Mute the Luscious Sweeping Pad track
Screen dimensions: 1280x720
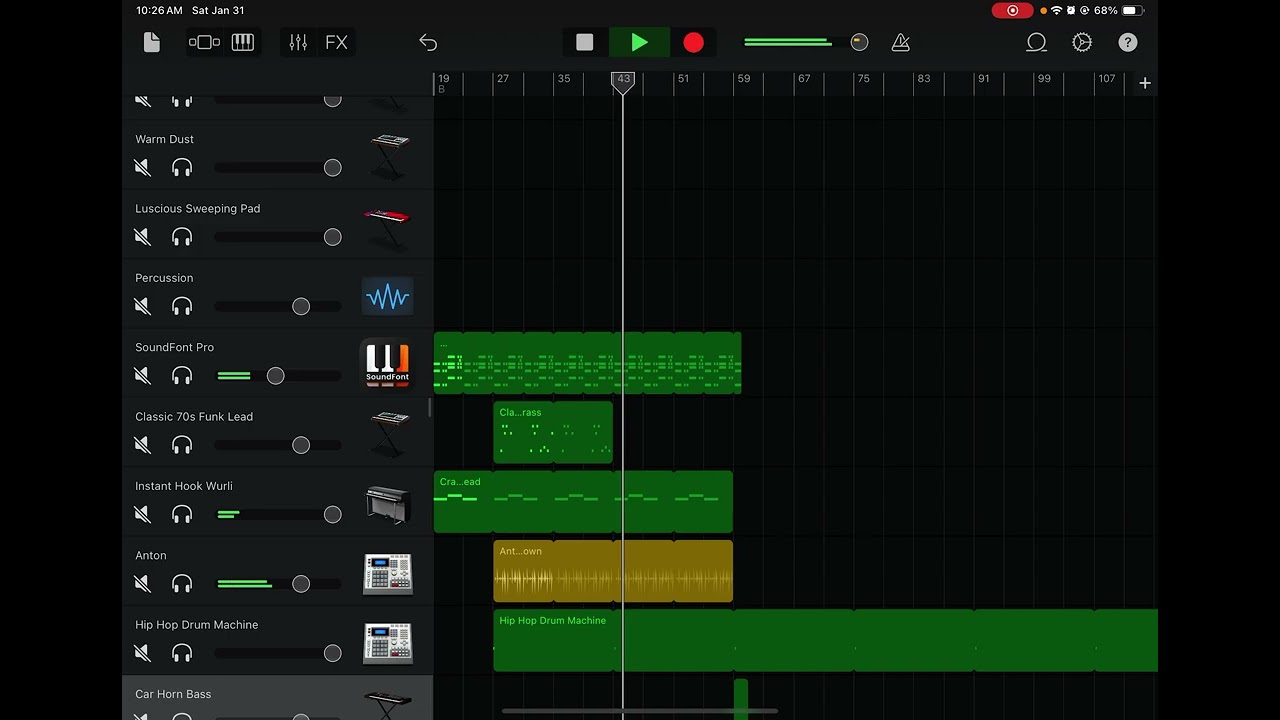pyautogui.click(x=142, y=237)
